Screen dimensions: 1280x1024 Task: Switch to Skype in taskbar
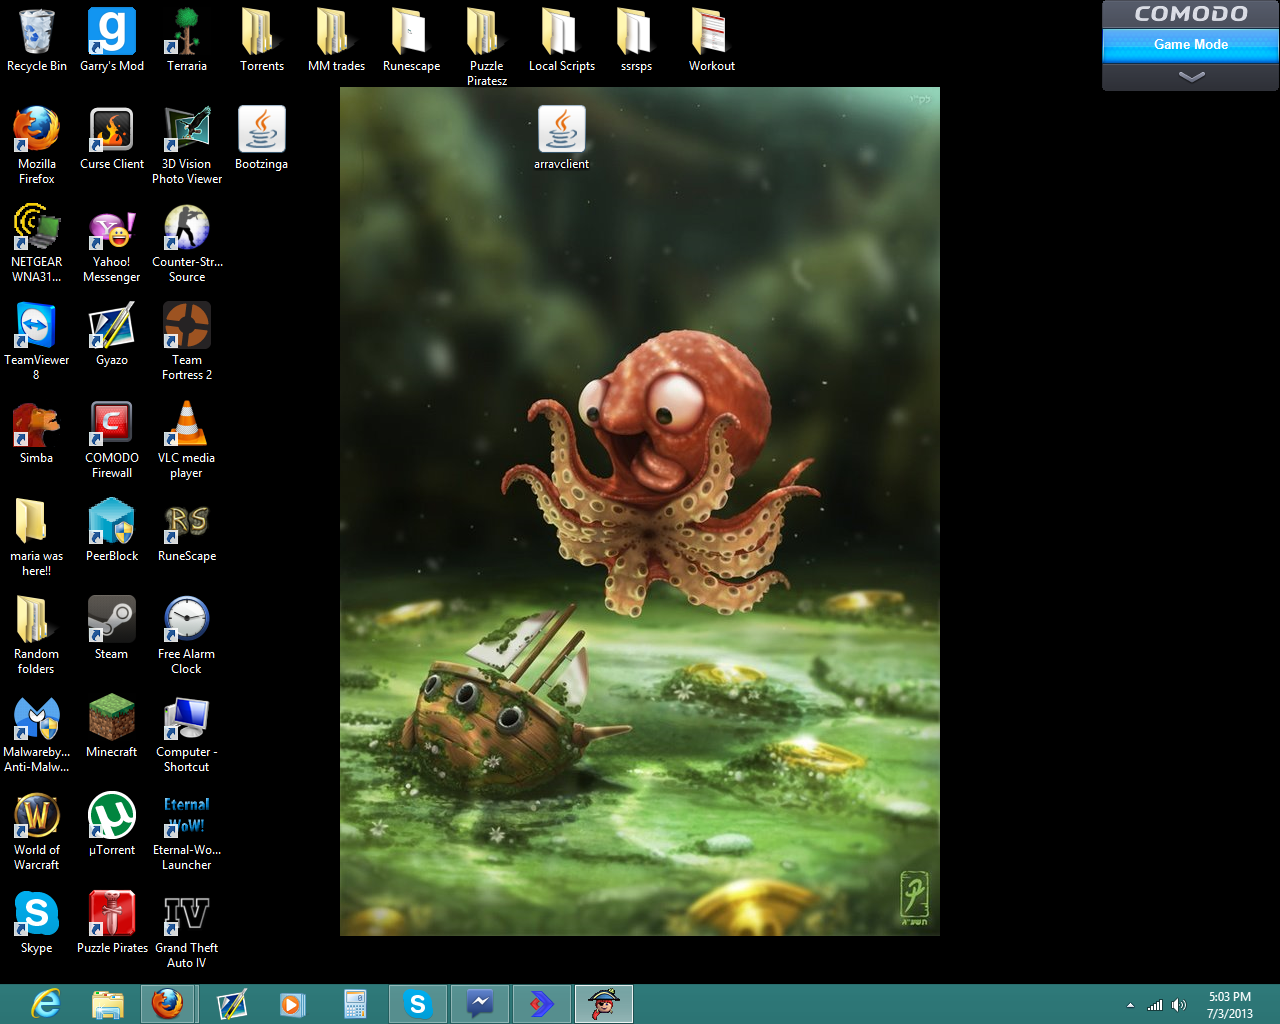(418, 1004)
